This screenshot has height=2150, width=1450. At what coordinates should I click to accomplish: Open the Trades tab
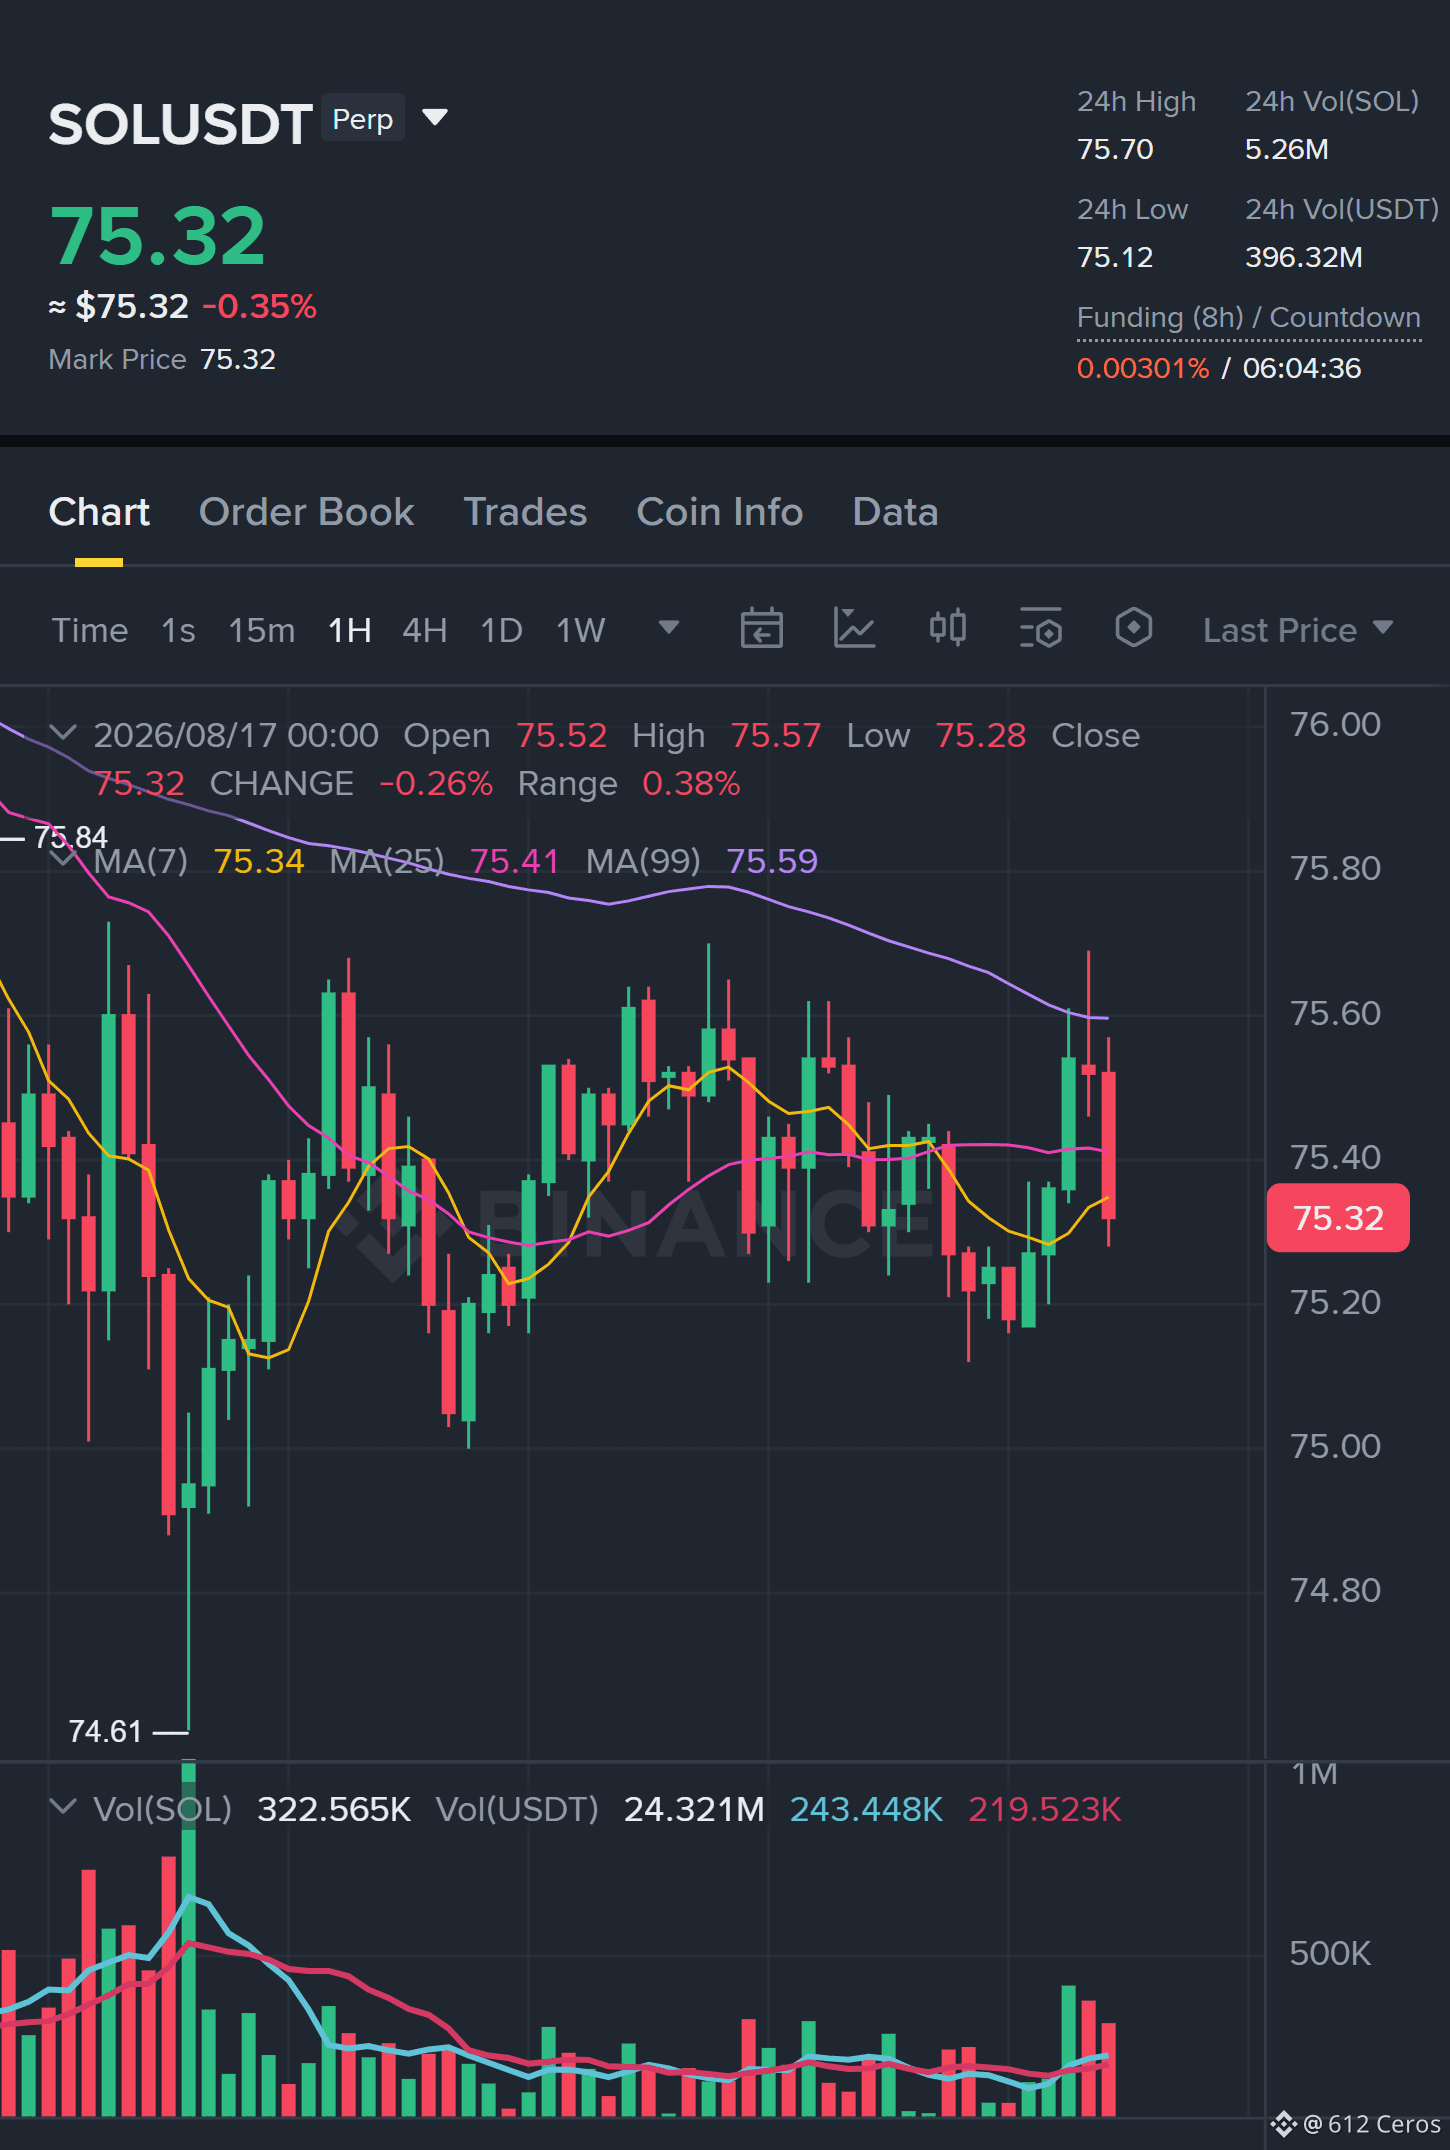525,512
